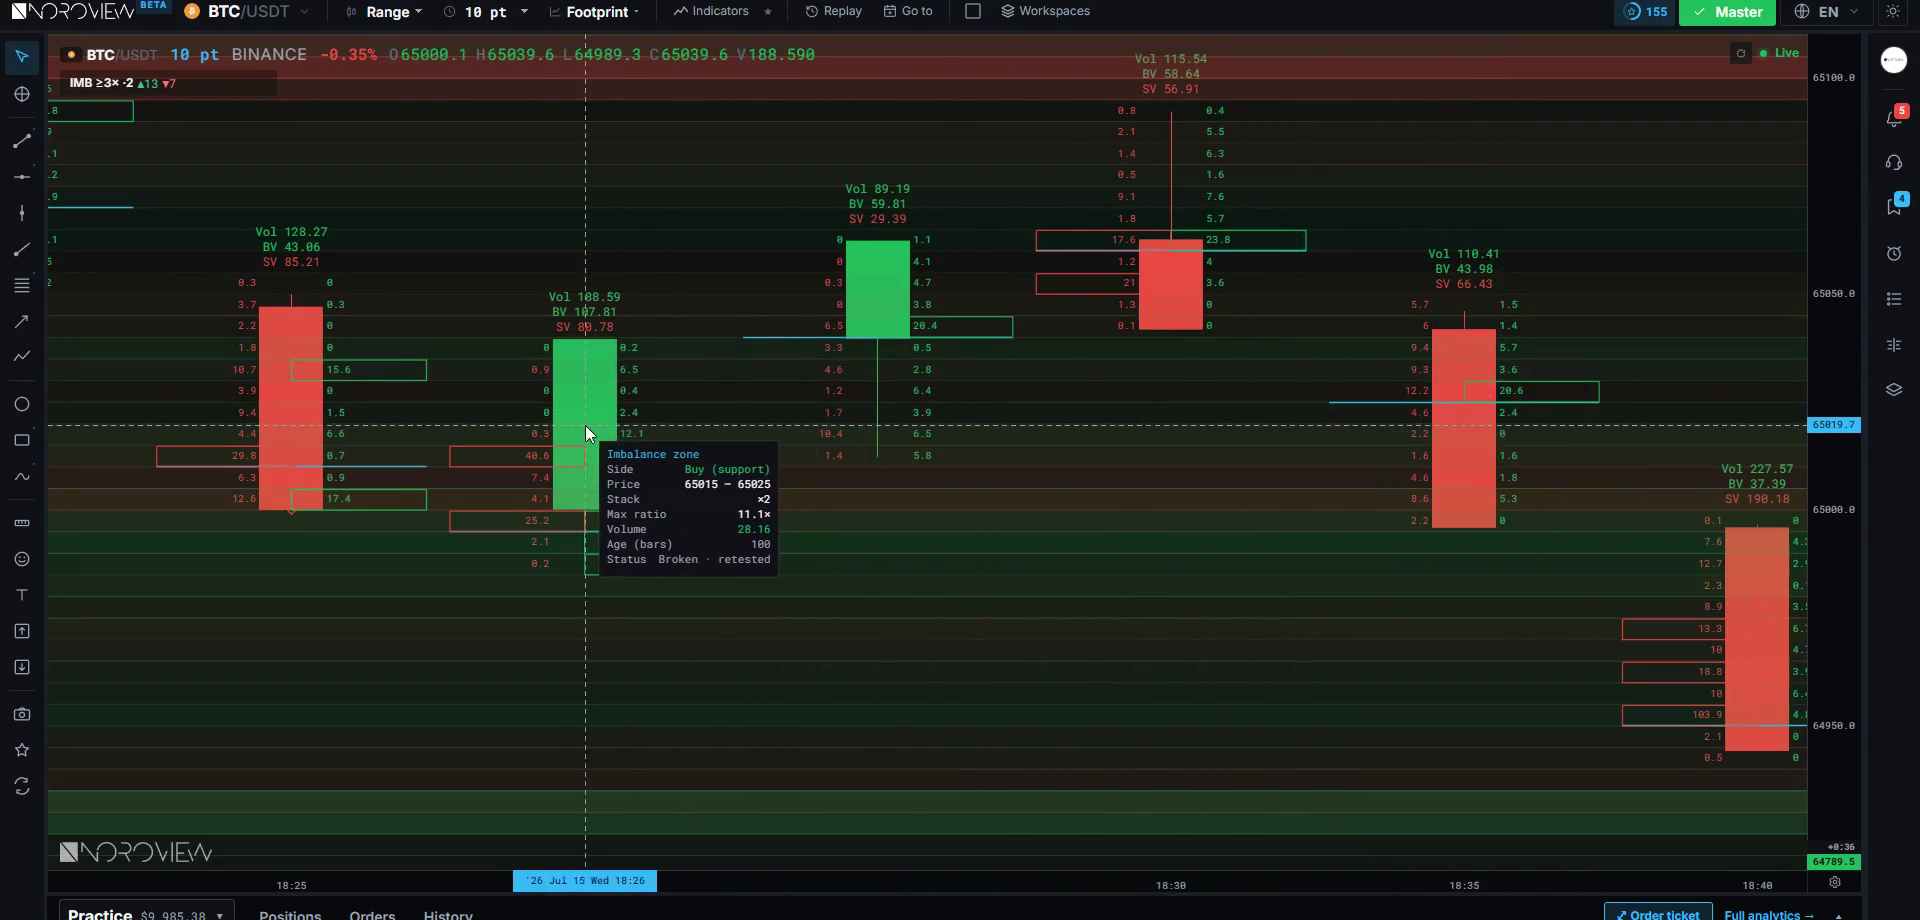Toggle the Master mode button
Viewport: 1920px width, 920px height.
point(1727,12)
